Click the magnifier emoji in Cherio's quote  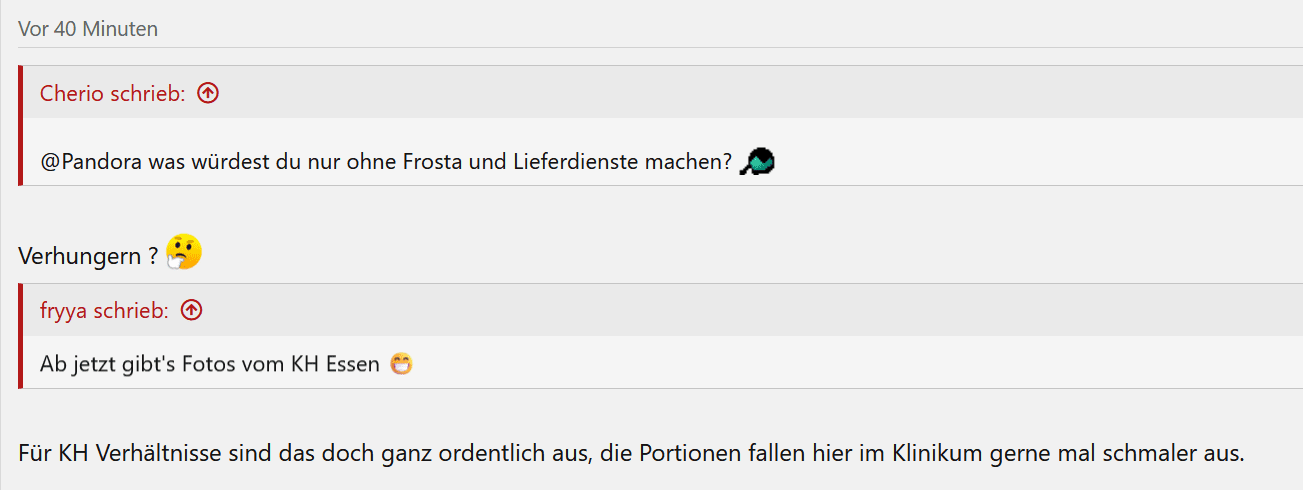(758, 161)
